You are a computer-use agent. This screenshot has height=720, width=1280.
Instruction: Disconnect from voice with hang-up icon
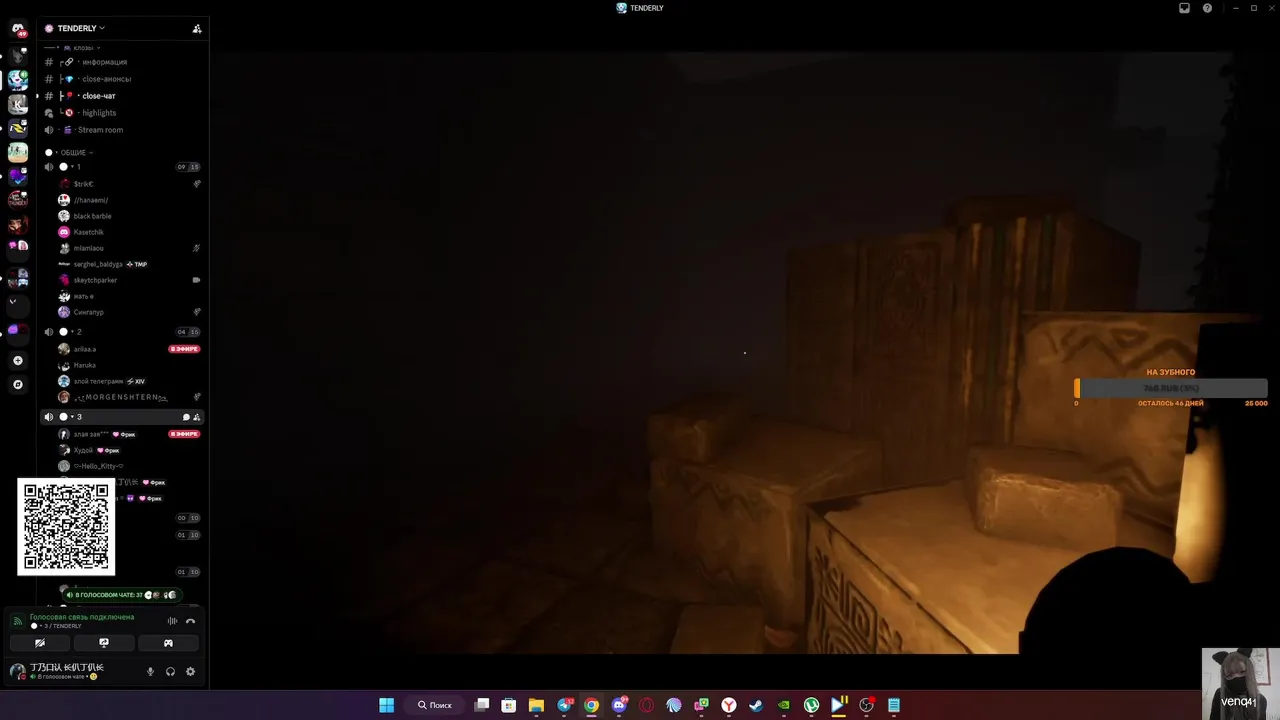pyautogui.click(x=190, y=621)
